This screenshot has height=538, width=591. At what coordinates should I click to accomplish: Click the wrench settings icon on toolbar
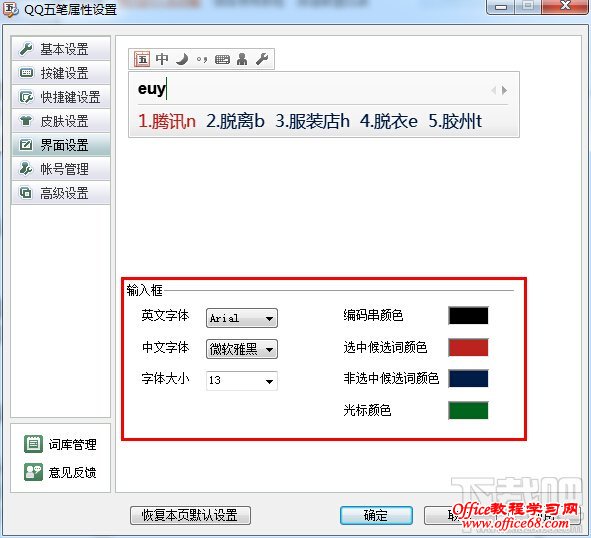[262, 59]
